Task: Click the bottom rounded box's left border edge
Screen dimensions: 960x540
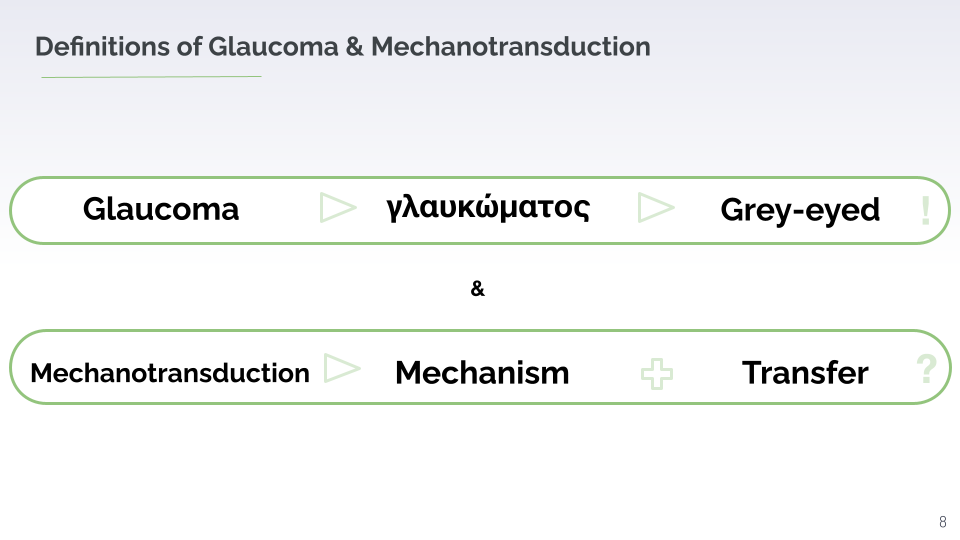Action: 11,367
